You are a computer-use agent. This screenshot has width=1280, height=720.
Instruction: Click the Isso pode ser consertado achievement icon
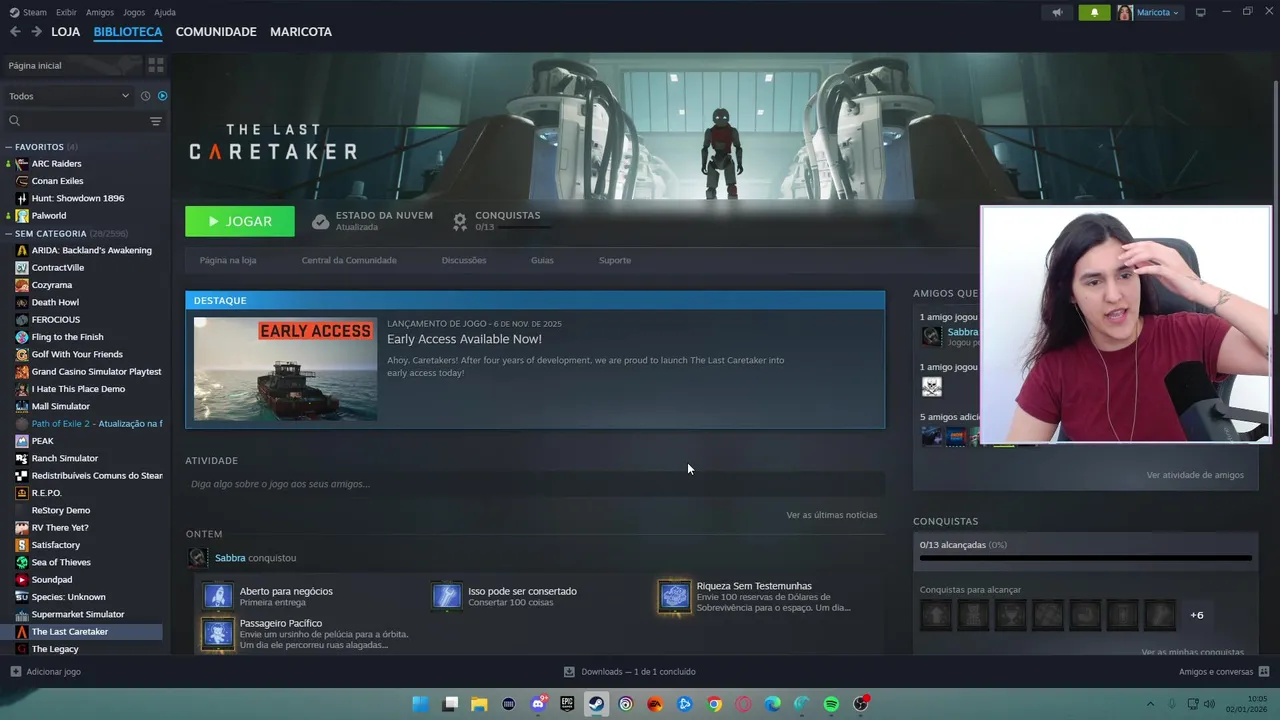click(447, 596)
